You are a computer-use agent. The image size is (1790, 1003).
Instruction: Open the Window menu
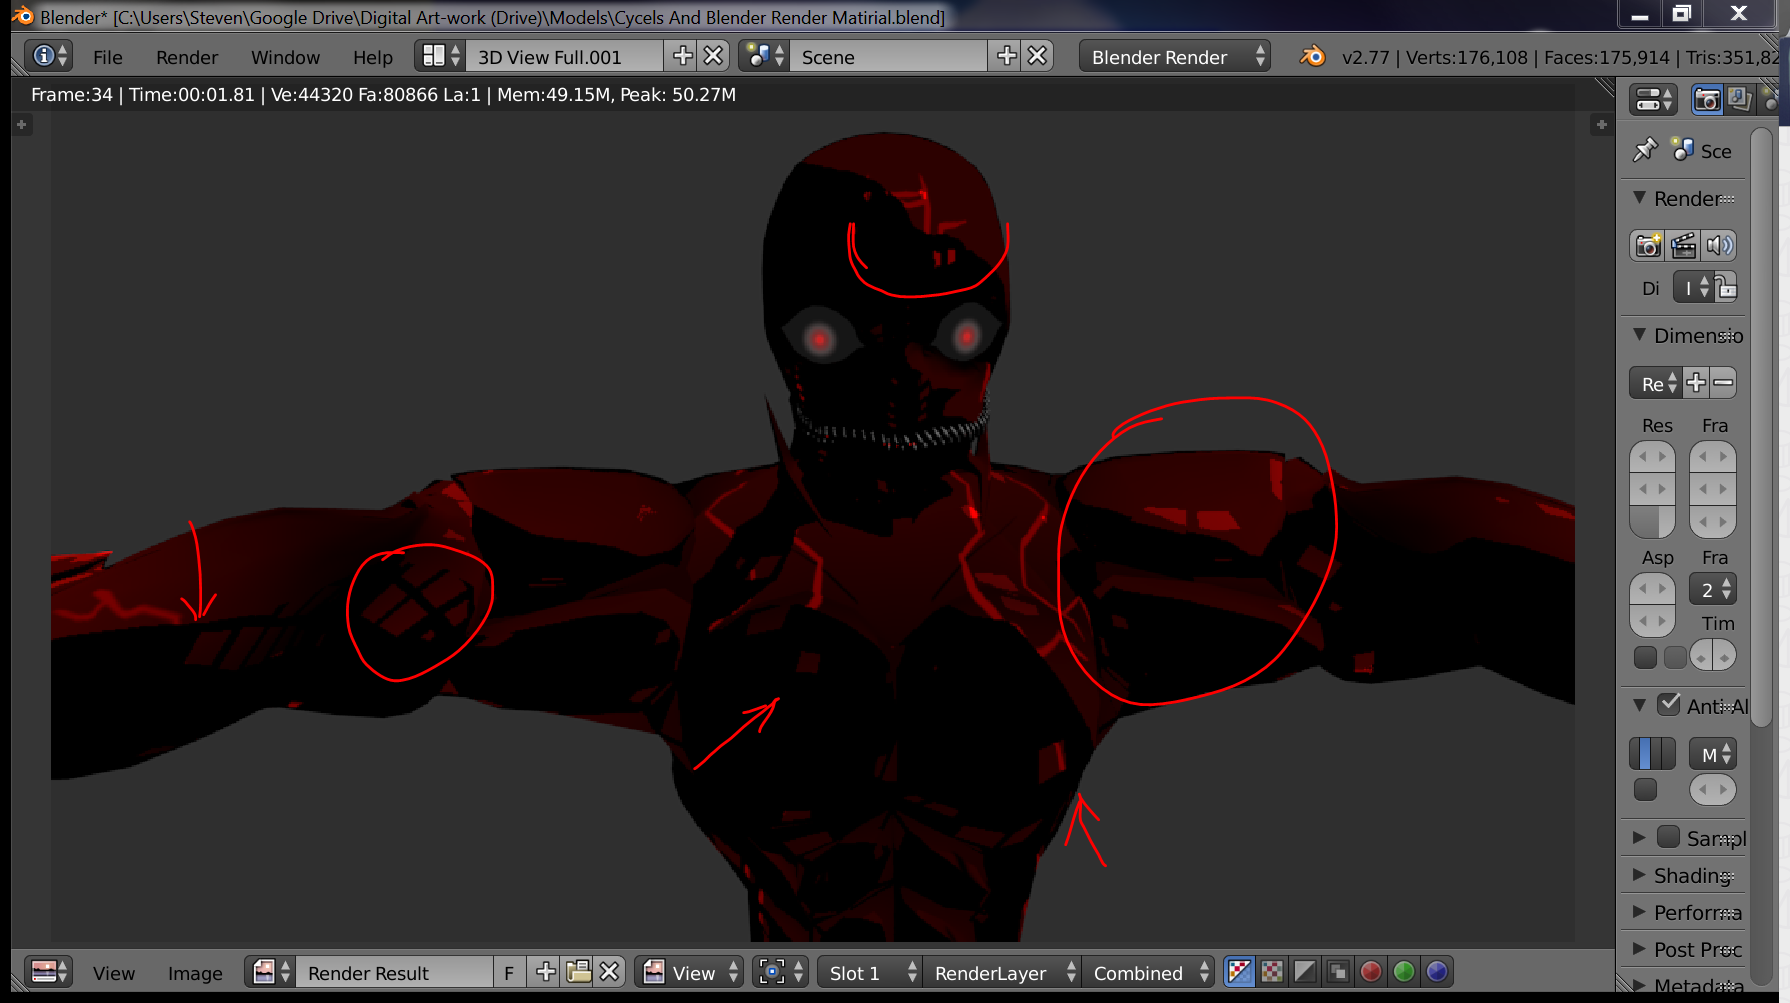tap(285, 57)
